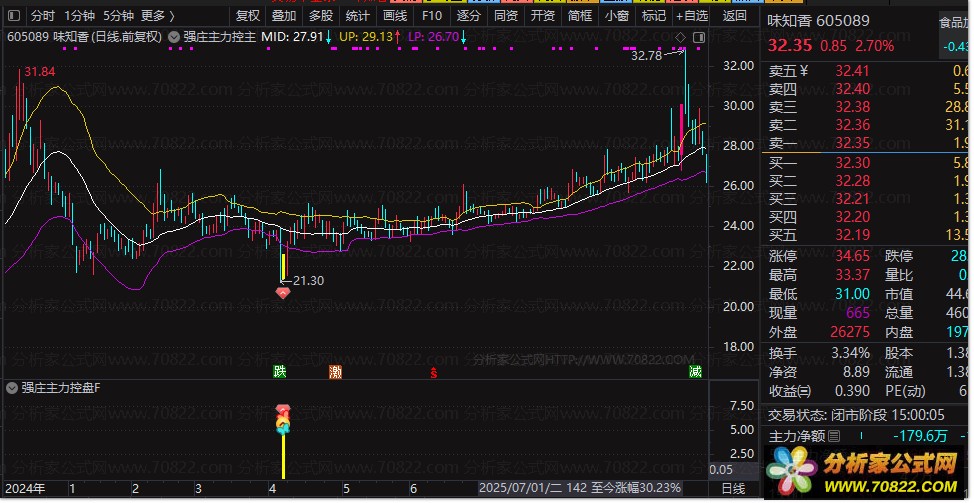
Task: Click the 最低 value 31.00
Action: tap(852, 294)
